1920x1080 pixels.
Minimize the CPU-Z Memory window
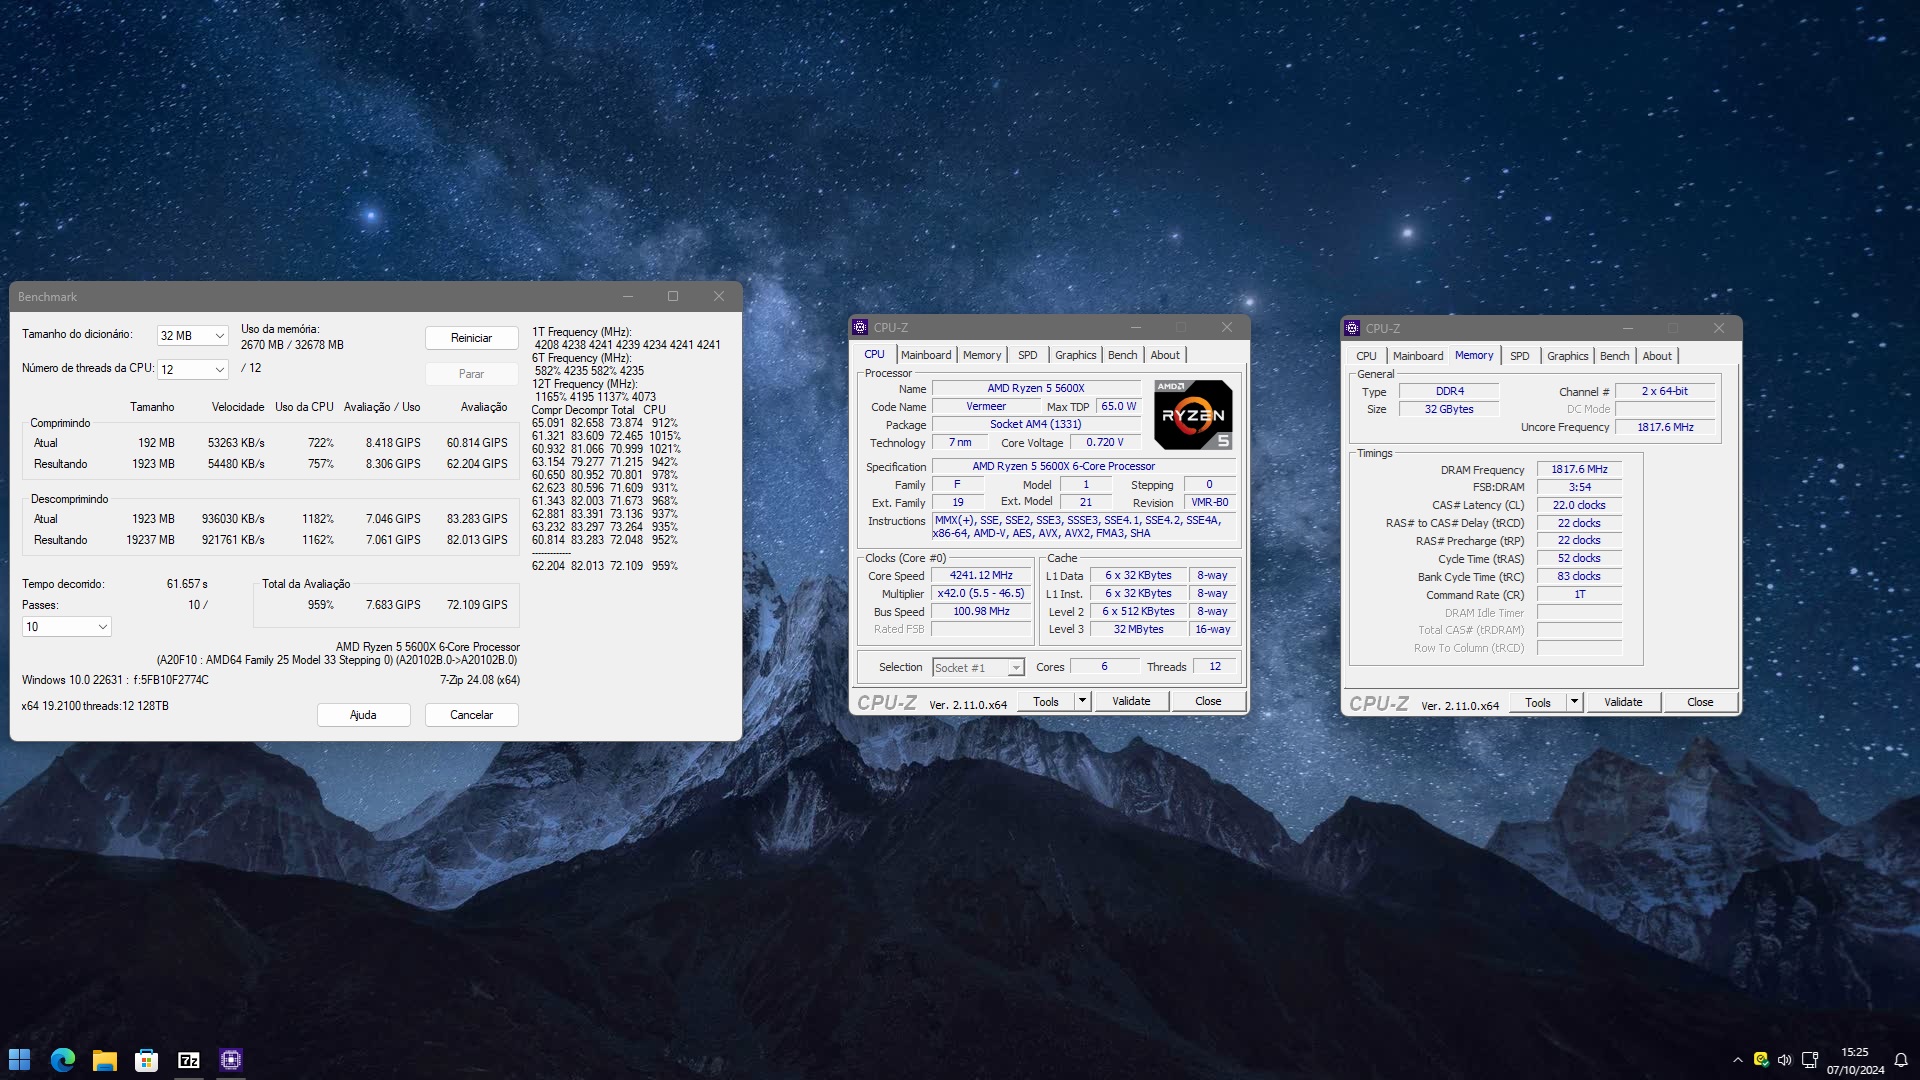[1628, 328]
